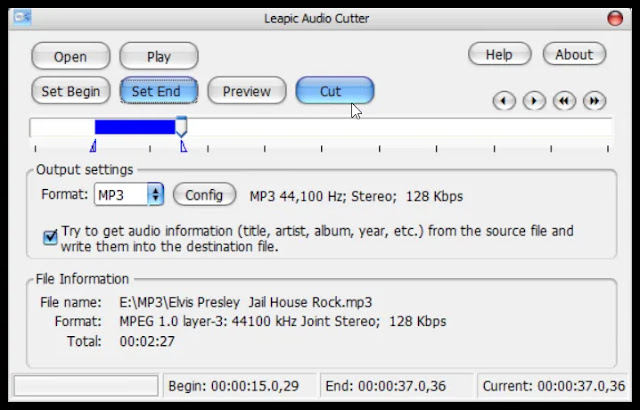Open the About dialog

[x=574, y=54]
